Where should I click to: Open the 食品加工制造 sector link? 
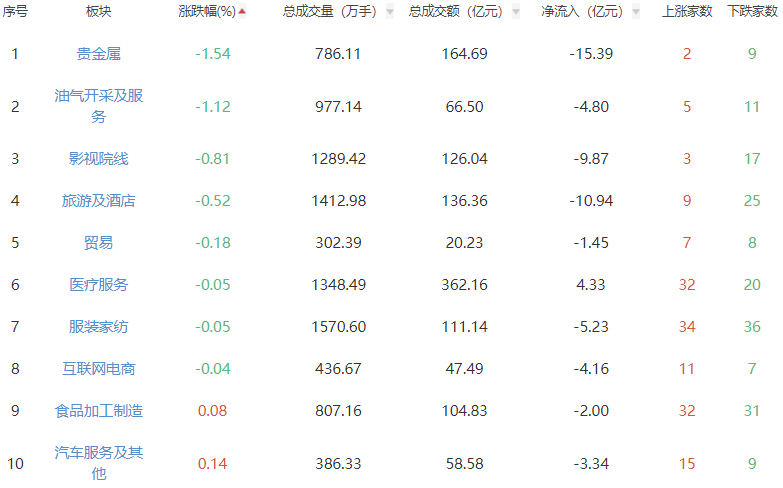click(x=99, y=410)
